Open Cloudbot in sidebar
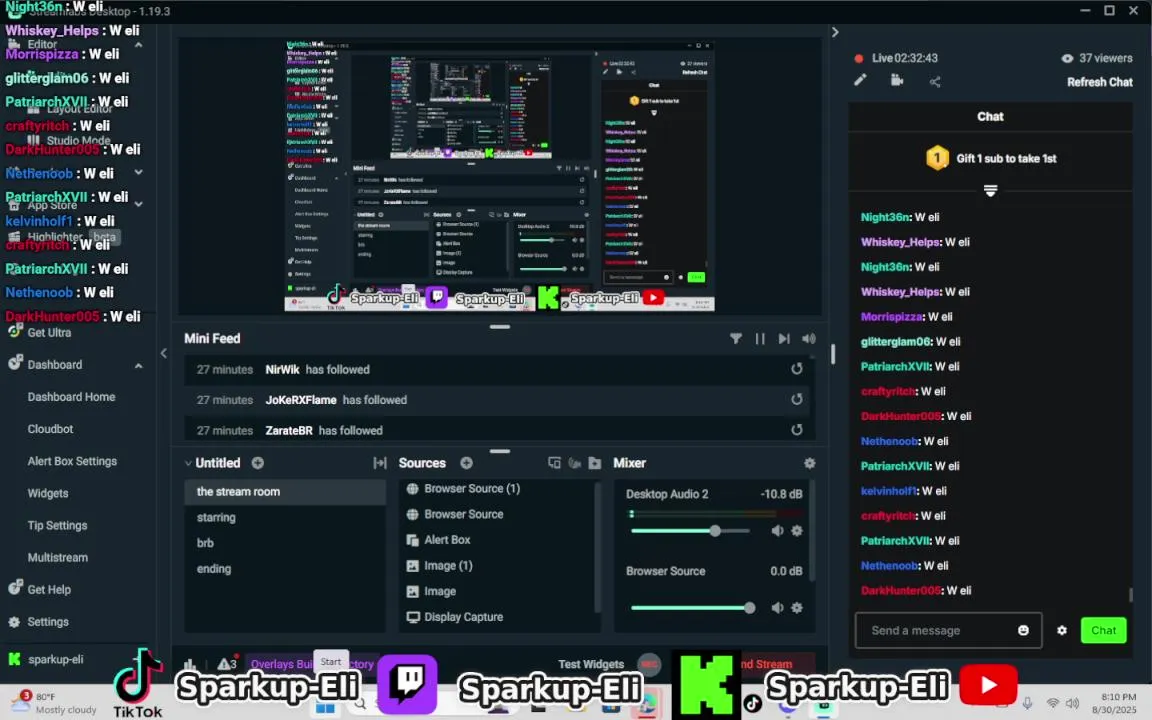Viewport: 1152px width, 720px height. pyautogui.click(x=50, y=429)
